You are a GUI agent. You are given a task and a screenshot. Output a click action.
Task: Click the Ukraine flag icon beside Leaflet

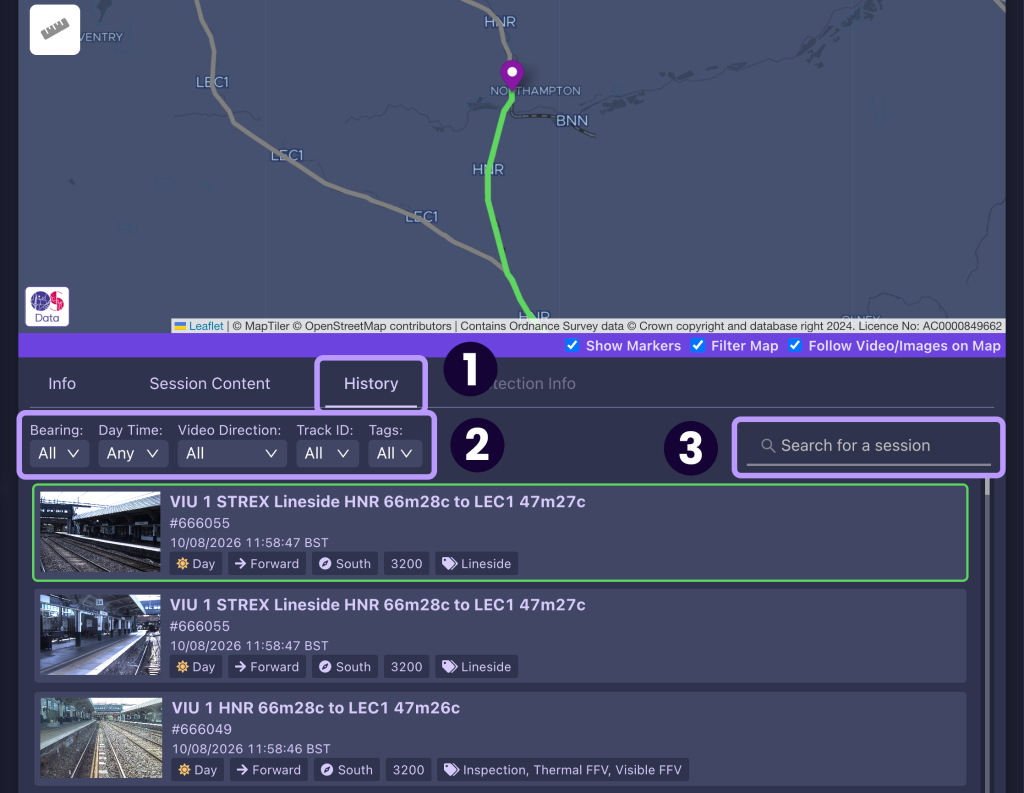tap(180, 326)
